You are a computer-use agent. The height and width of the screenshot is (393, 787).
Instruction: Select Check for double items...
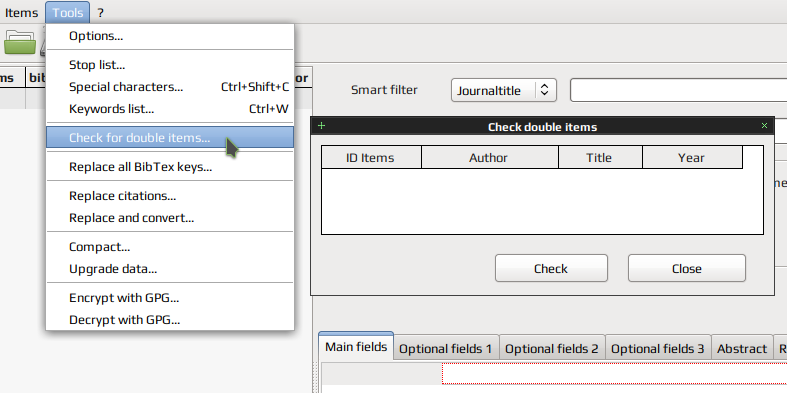coord(170,138)
